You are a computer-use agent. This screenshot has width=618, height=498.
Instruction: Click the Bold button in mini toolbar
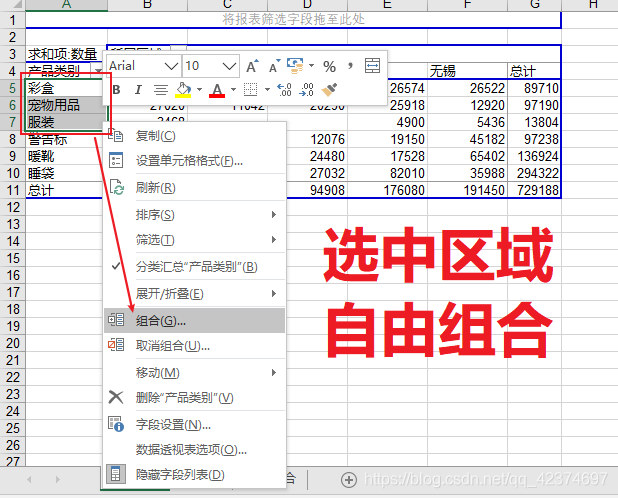(116, 90)
